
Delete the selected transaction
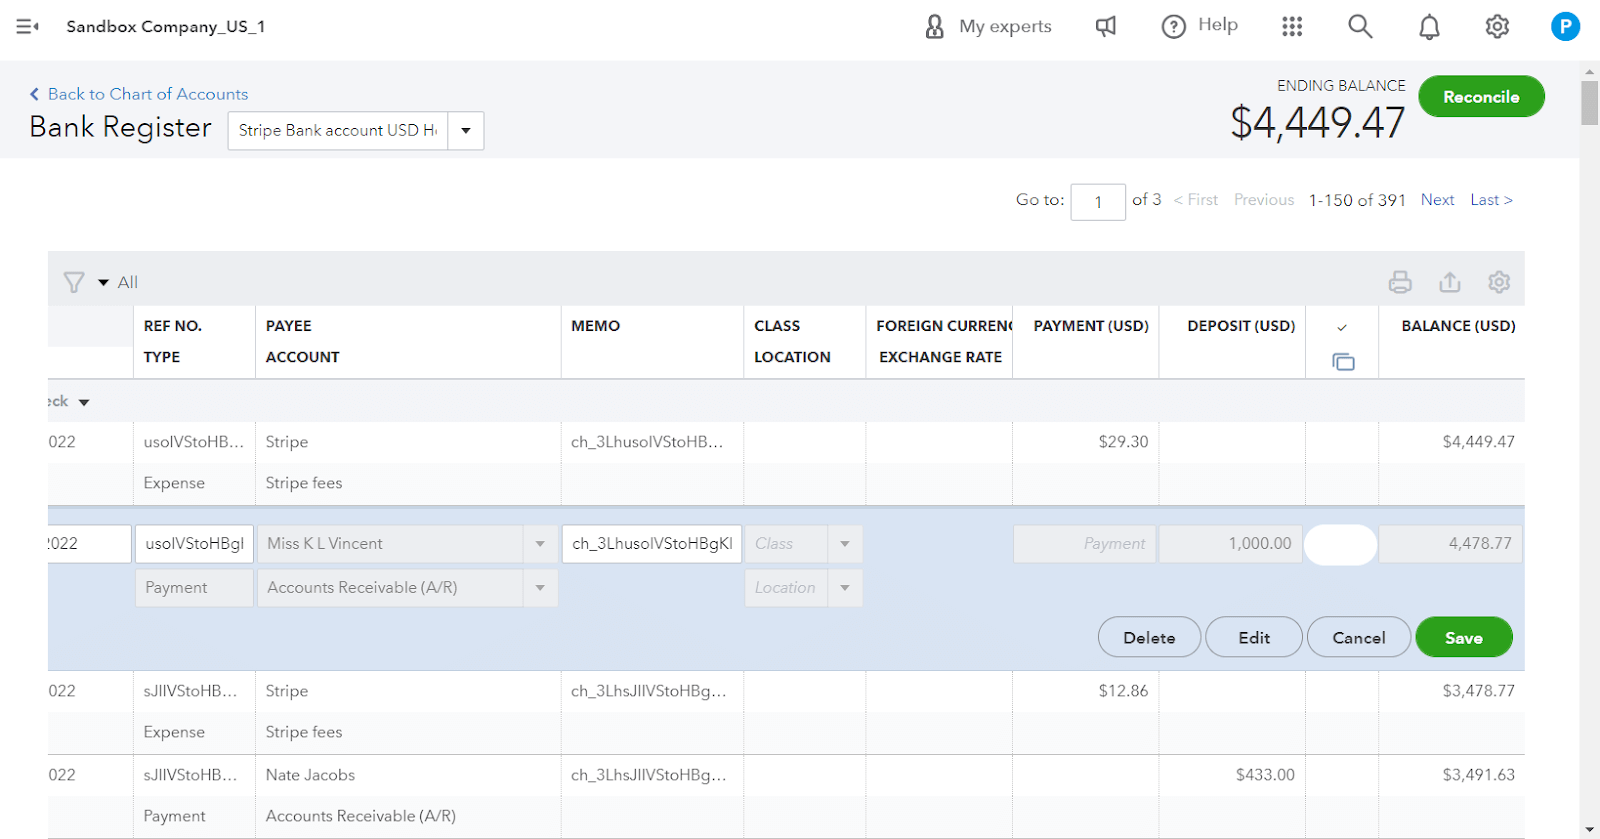[1149, 638]
